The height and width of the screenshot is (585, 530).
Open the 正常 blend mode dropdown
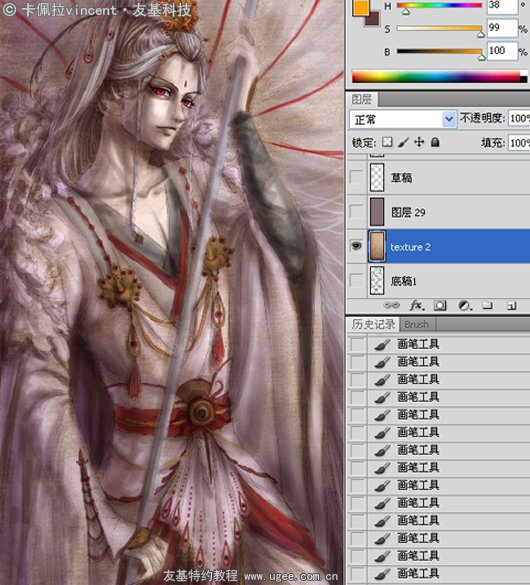(x=402, y=120)
